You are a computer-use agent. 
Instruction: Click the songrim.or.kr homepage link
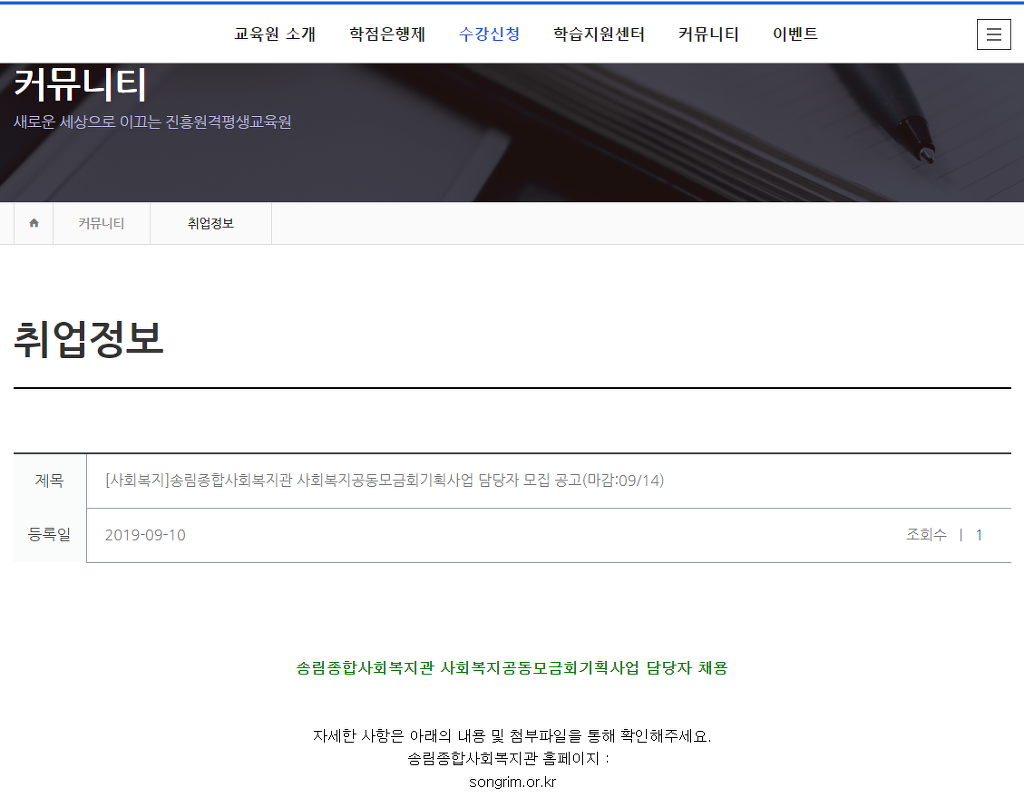512,782
